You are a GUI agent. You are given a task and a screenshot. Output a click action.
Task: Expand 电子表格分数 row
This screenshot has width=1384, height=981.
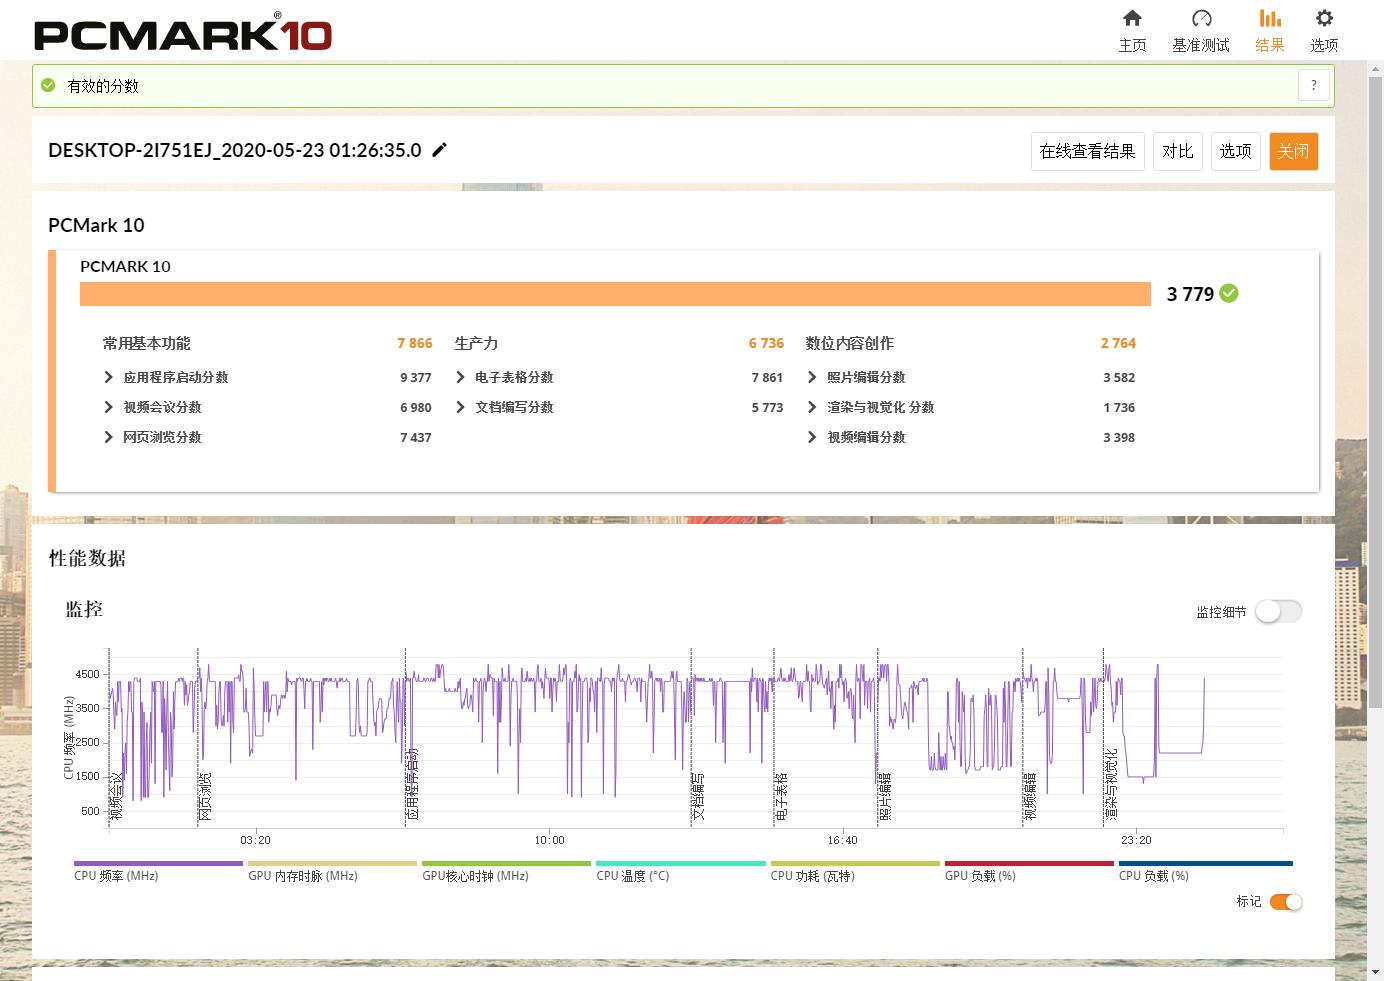pos(461,377)
